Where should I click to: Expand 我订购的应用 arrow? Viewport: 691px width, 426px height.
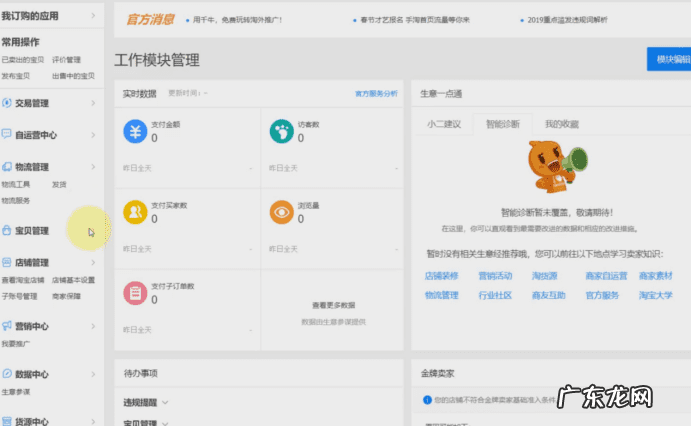tap(93, 16)
